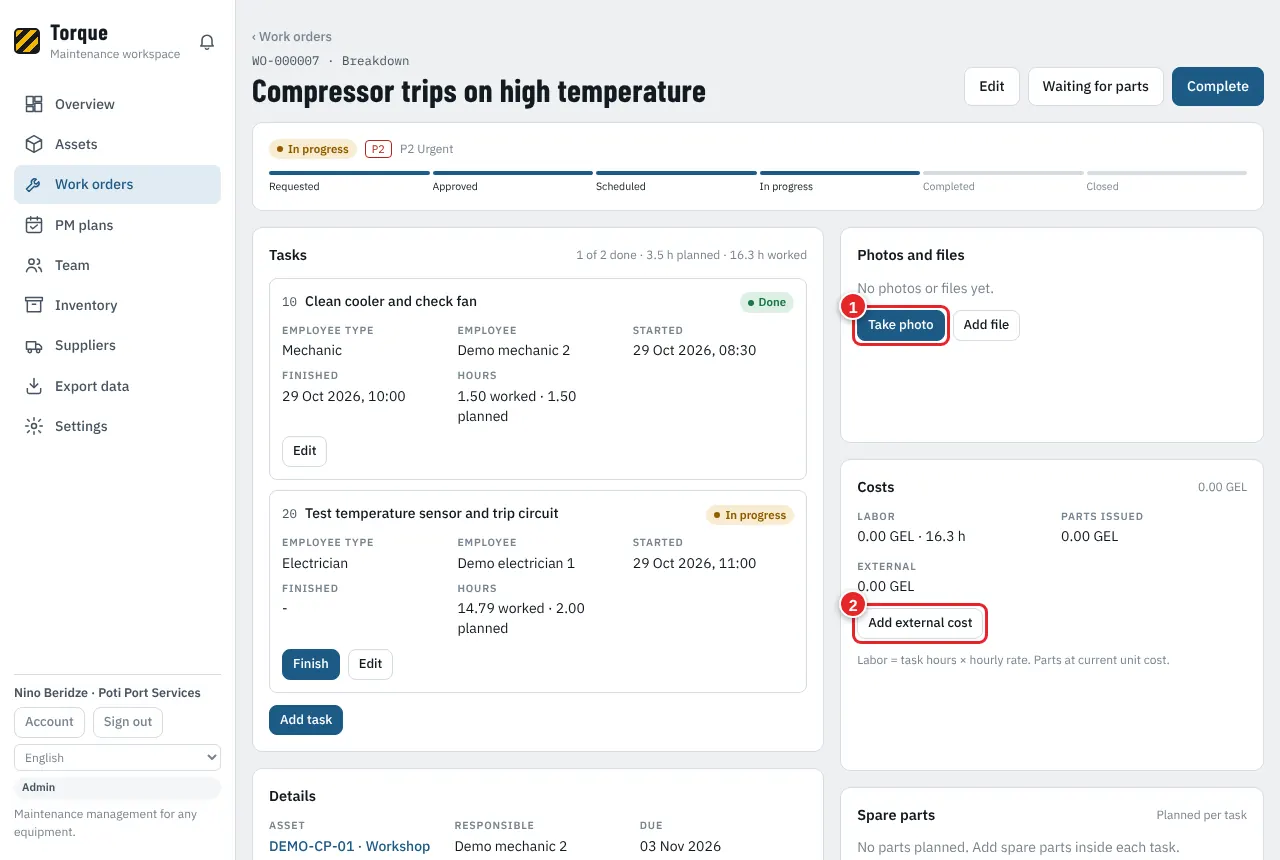Click the Assets cube icon
The height and width of the screenshot is (860, 1280).
point(34,144)
